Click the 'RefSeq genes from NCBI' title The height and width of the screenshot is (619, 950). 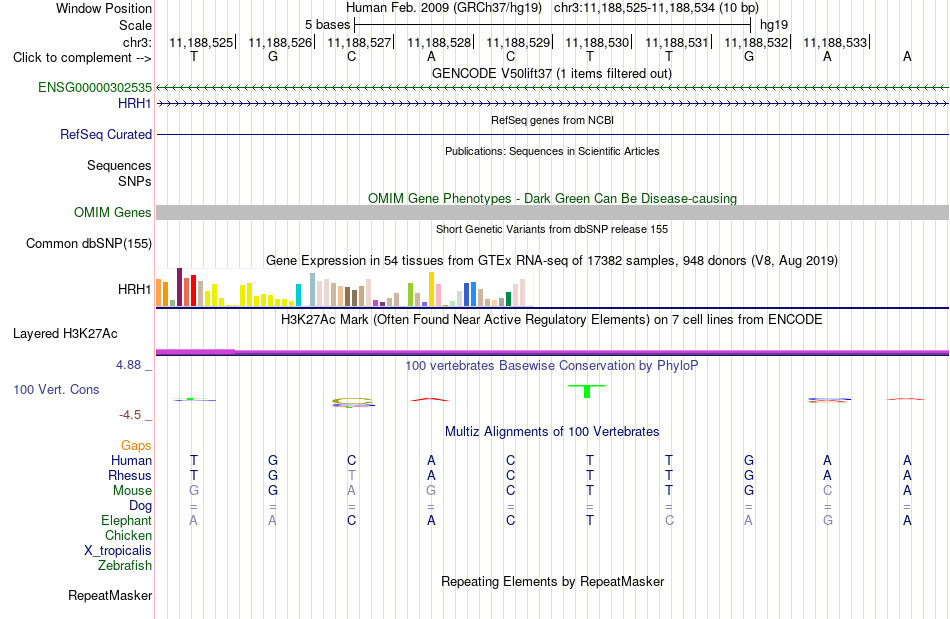tap(552, 120)
